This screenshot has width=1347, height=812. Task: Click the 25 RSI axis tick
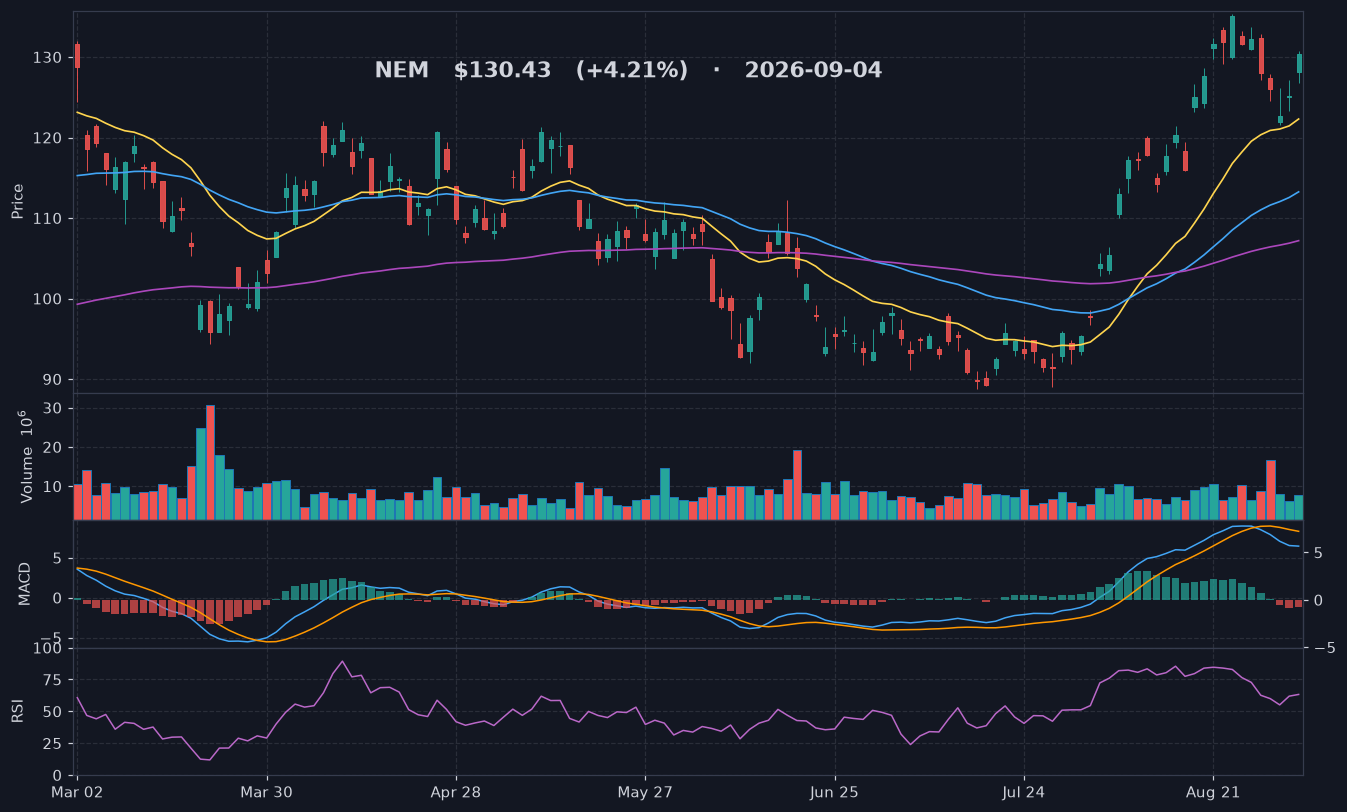point(53,744)
